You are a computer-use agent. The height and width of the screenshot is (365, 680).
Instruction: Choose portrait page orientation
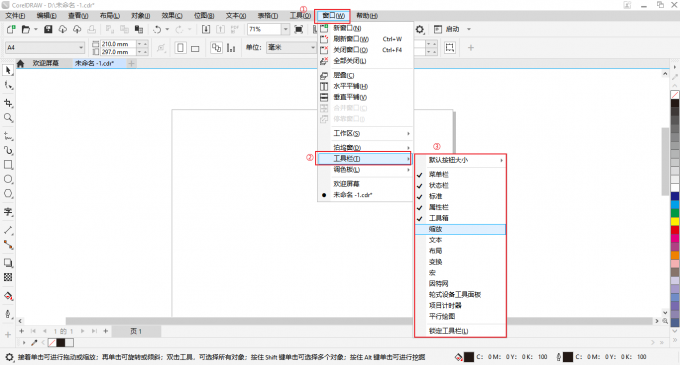(x=180, y=47)
